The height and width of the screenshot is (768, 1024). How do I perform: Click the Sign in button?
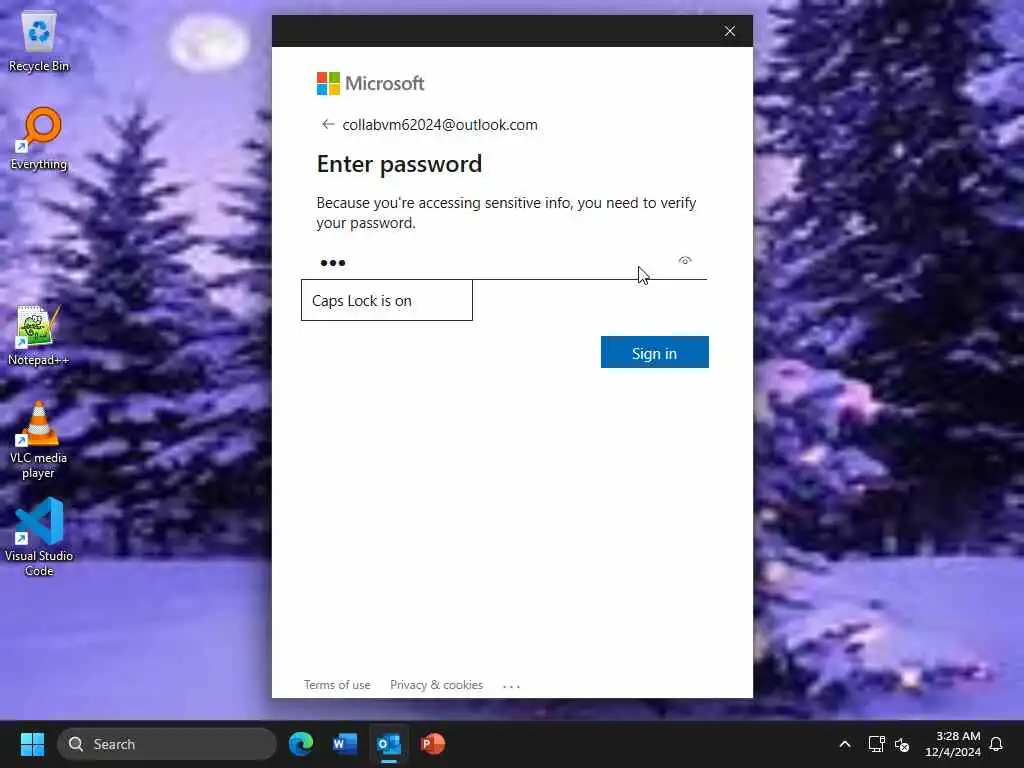(x=654, y=353)
